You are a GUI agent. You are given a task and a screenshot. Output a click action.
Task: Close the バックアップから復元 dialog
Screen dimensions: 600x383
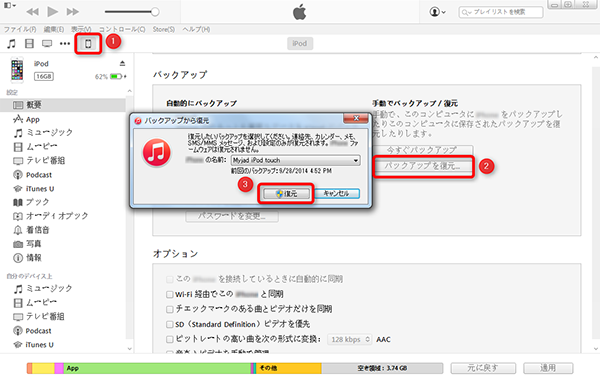[x=356, y=119]
